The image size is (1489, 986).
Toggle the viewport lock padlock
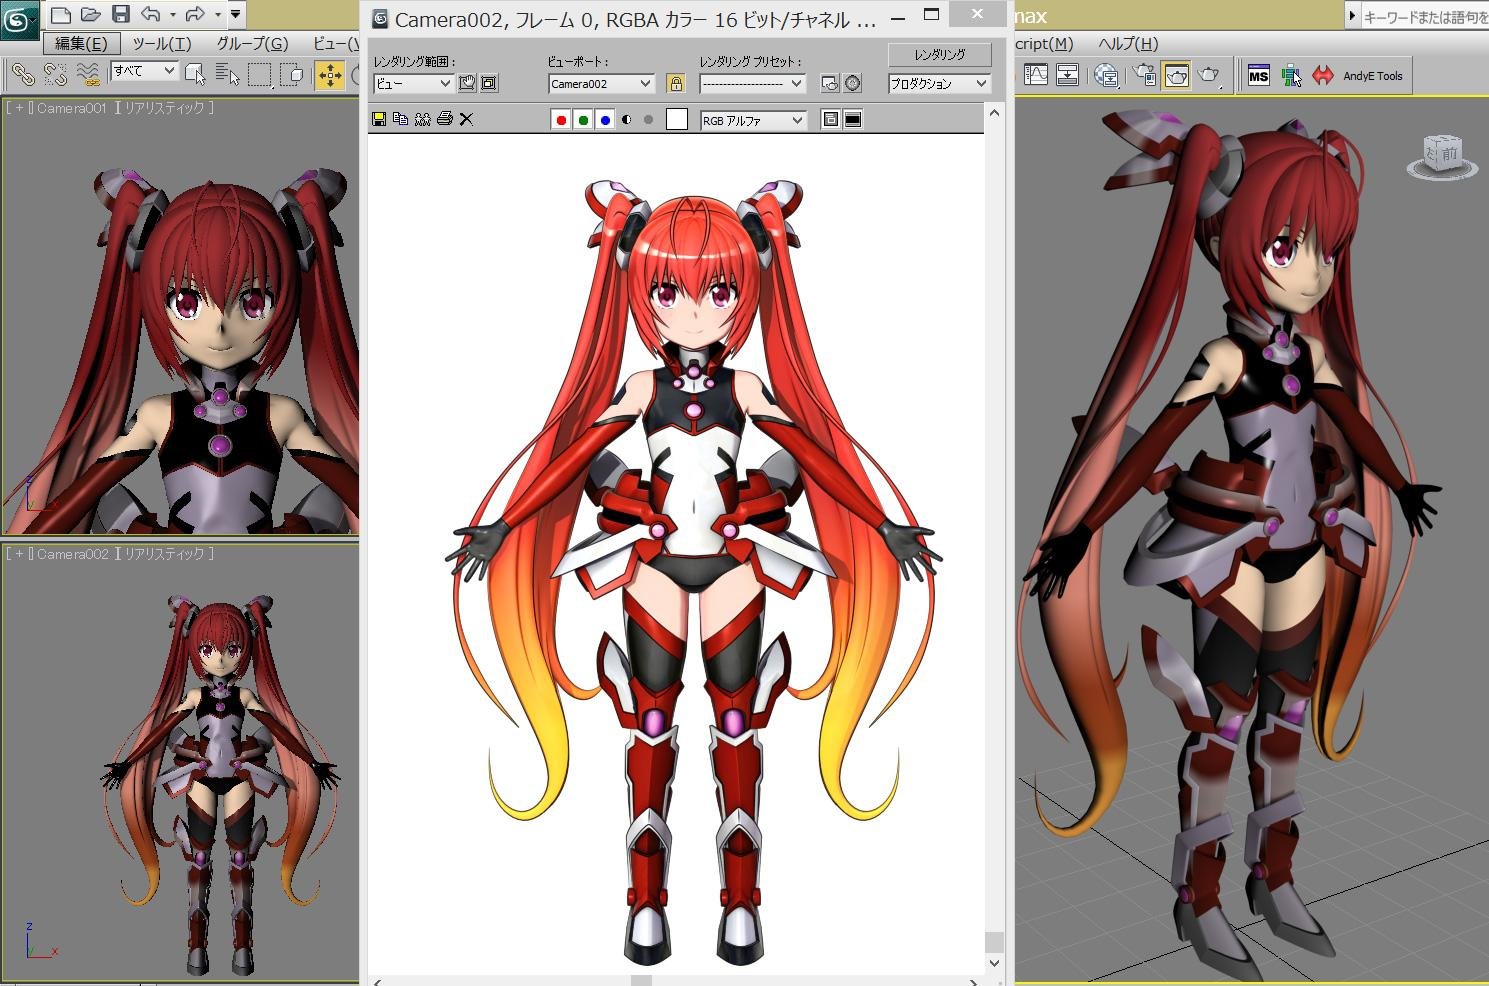(x=676, y=84)
